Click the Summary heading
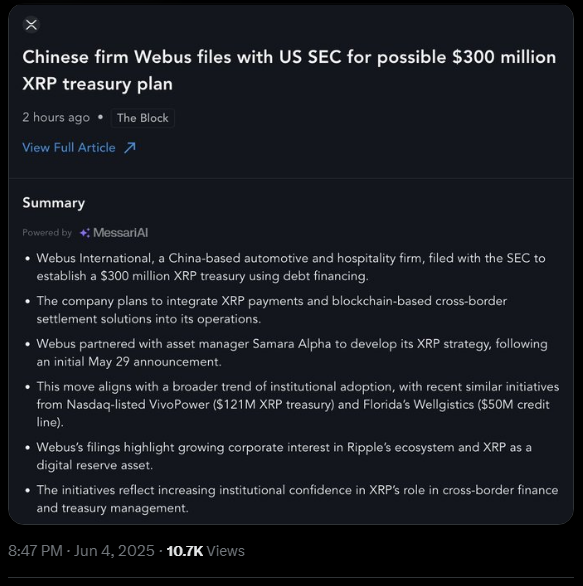The image size is (583, 586). (x=54, y=203)
